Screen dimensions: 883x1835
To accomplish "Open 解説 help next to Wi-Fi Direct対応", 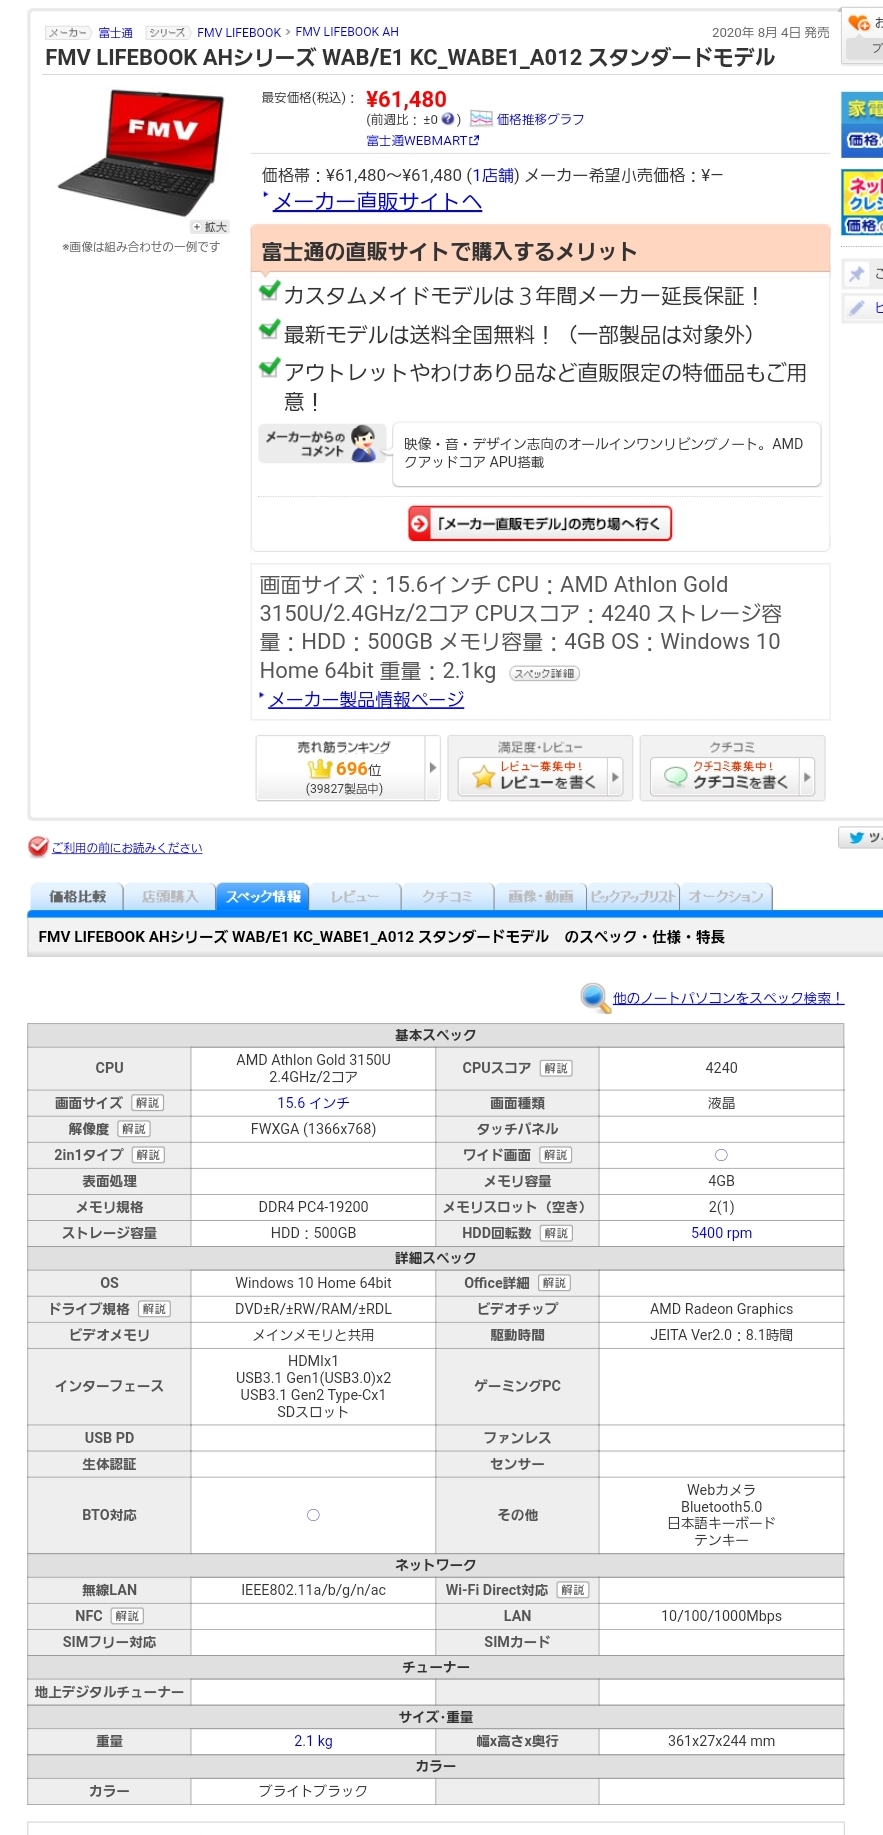I will pyautogui.click(x=573, y=1590).
